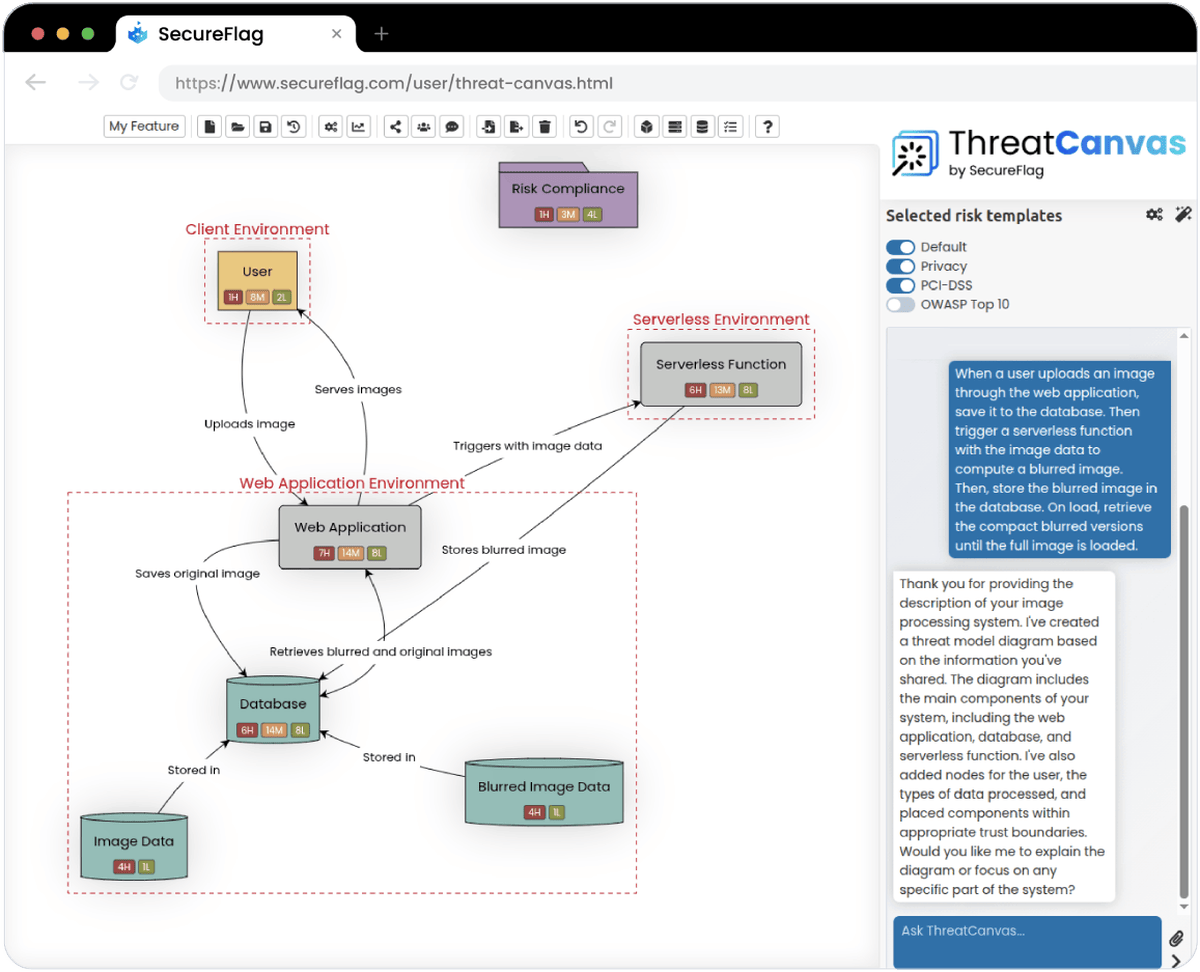Toggle the Default risk template
1200x972 pixels.
coord(901,247)
